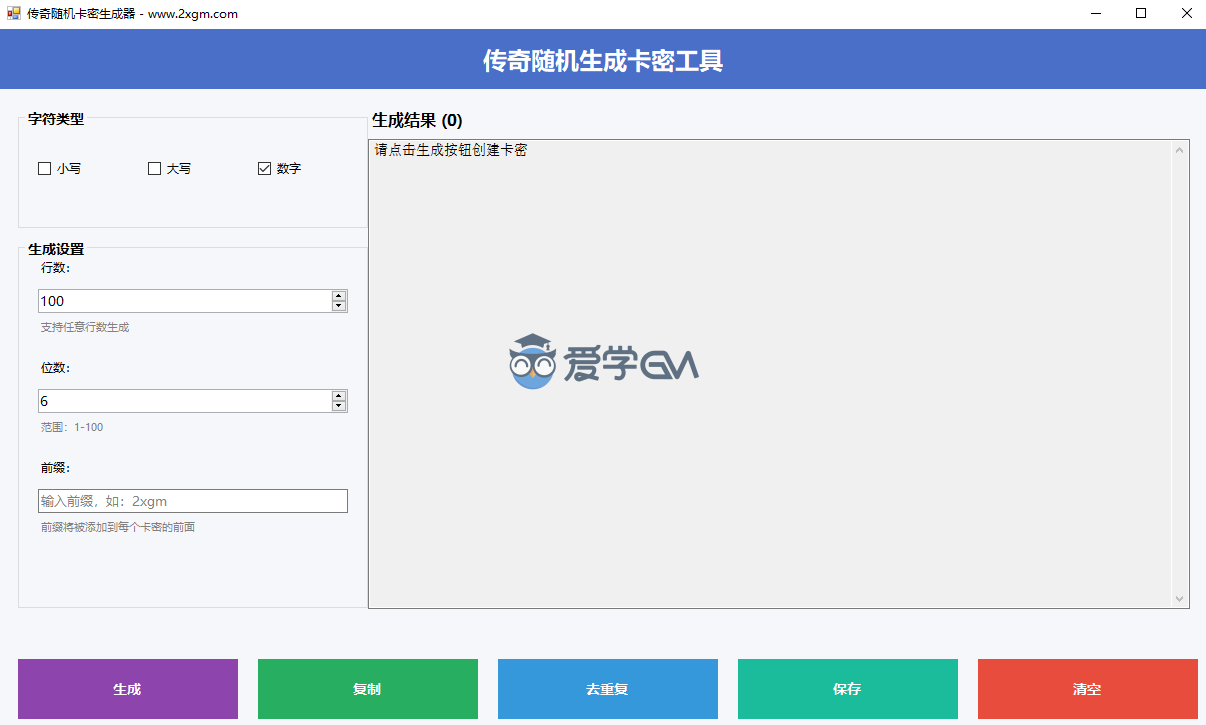
Task: Uncheck the 数字 digits checkbox
Action: tap(264, 169)
